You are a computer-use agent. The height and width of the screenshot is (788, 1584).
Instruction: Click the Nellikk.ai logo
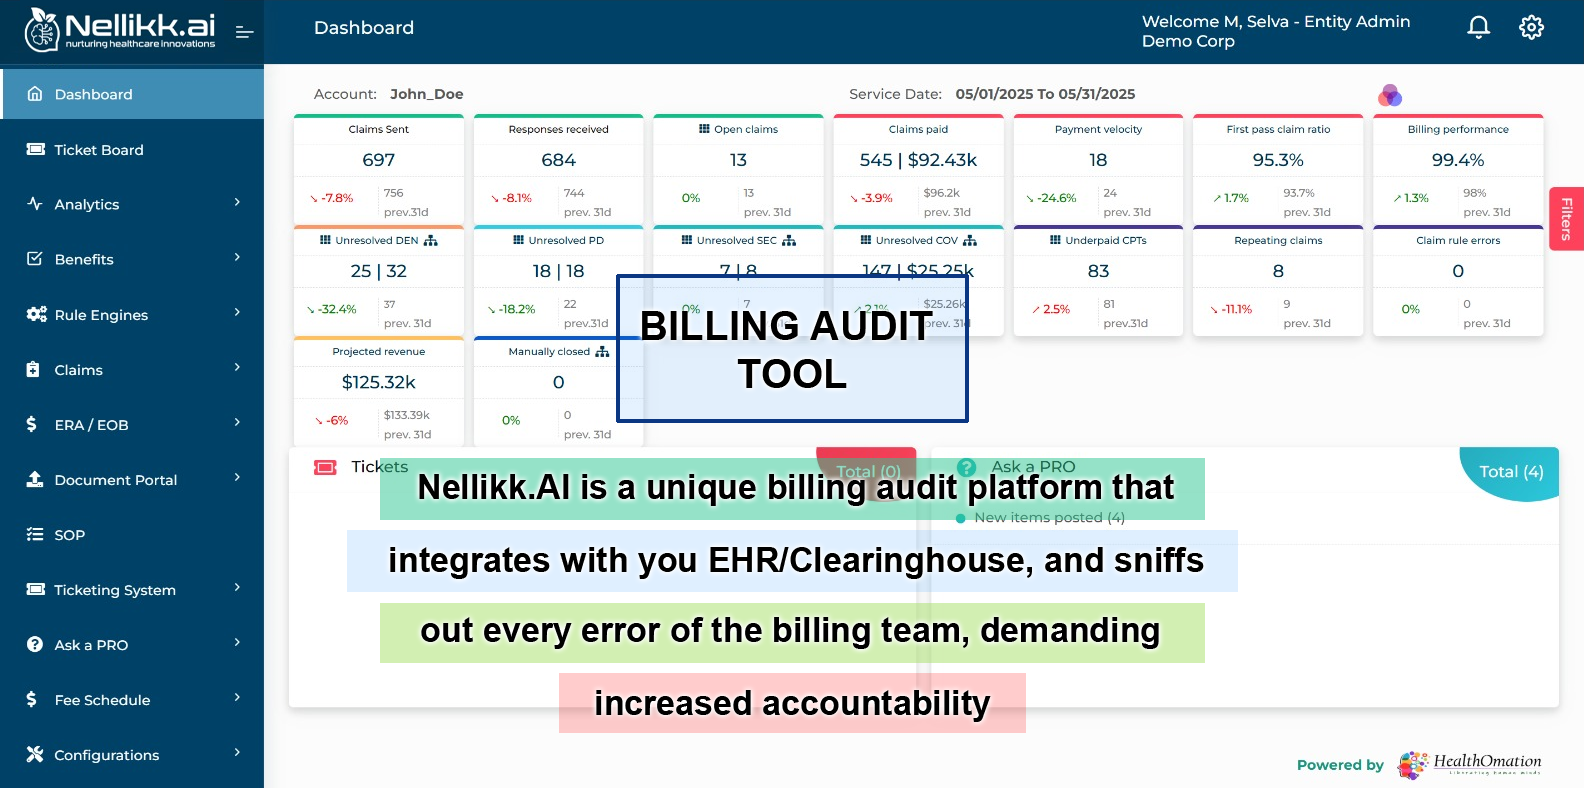[120, 30]
